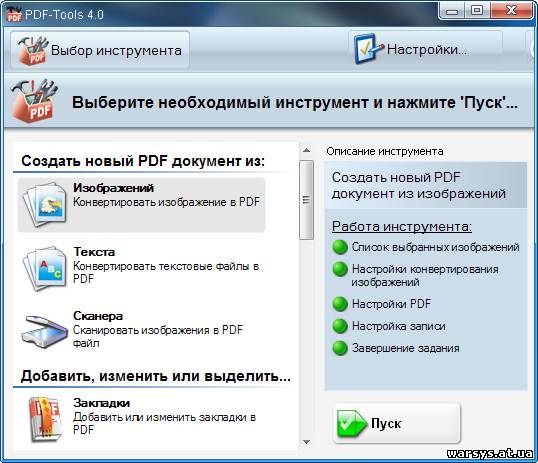The height and width of the screenshot is (463, 538).
Task: Click the large PDF toolbox header icon
Action: coord(34,101)
